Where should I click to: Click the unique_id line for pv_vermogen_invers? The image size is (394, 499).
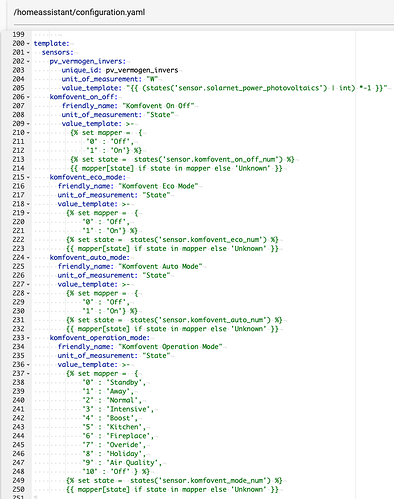(120, 70)
